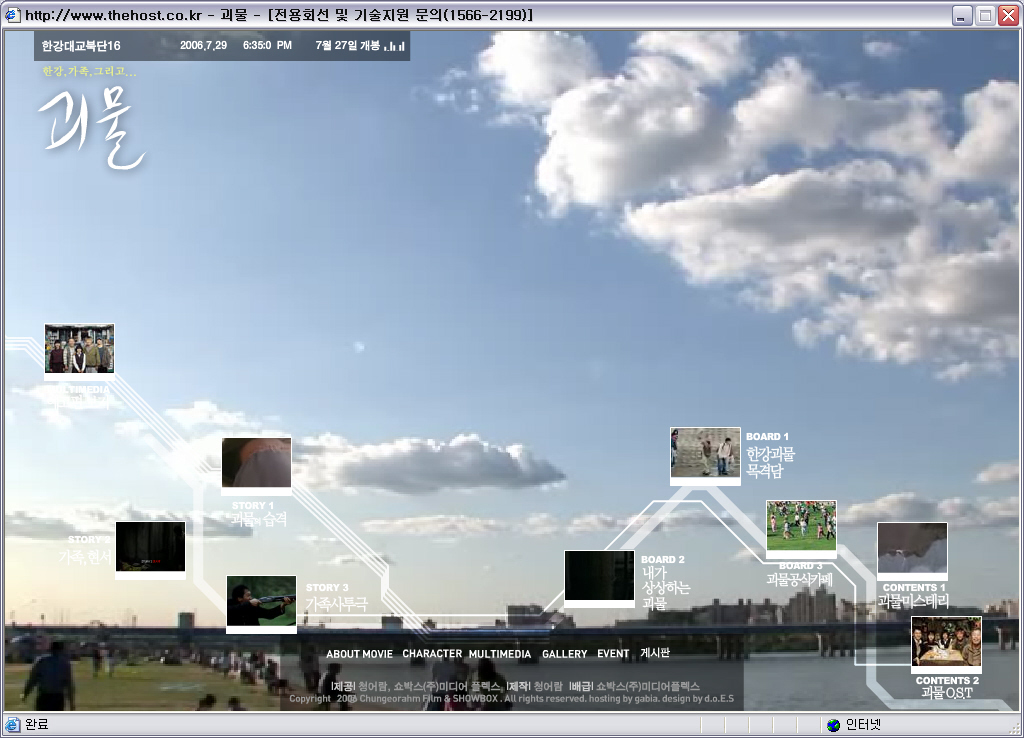Click the 괴물 calligraphy logo
The width and height of the screenshot is (1024, 738).
coord(92,130)
